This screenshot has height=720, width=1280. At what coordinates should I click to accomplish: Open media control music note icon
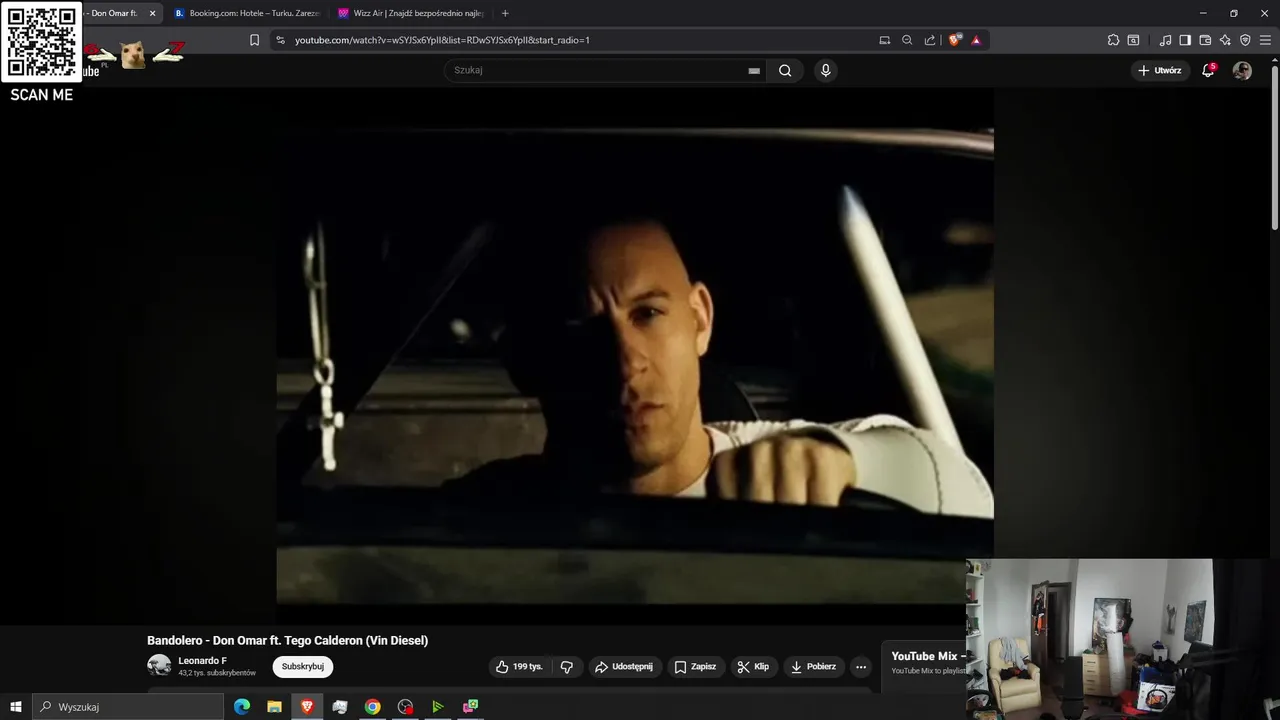(x=1165, y=40)
